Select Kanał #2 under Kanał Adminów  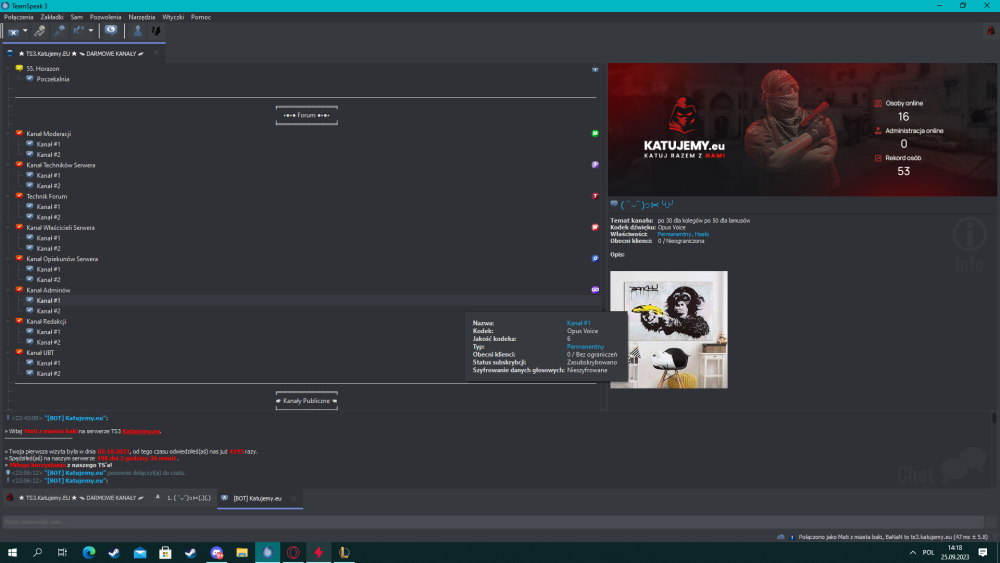[x=48, y=311]
